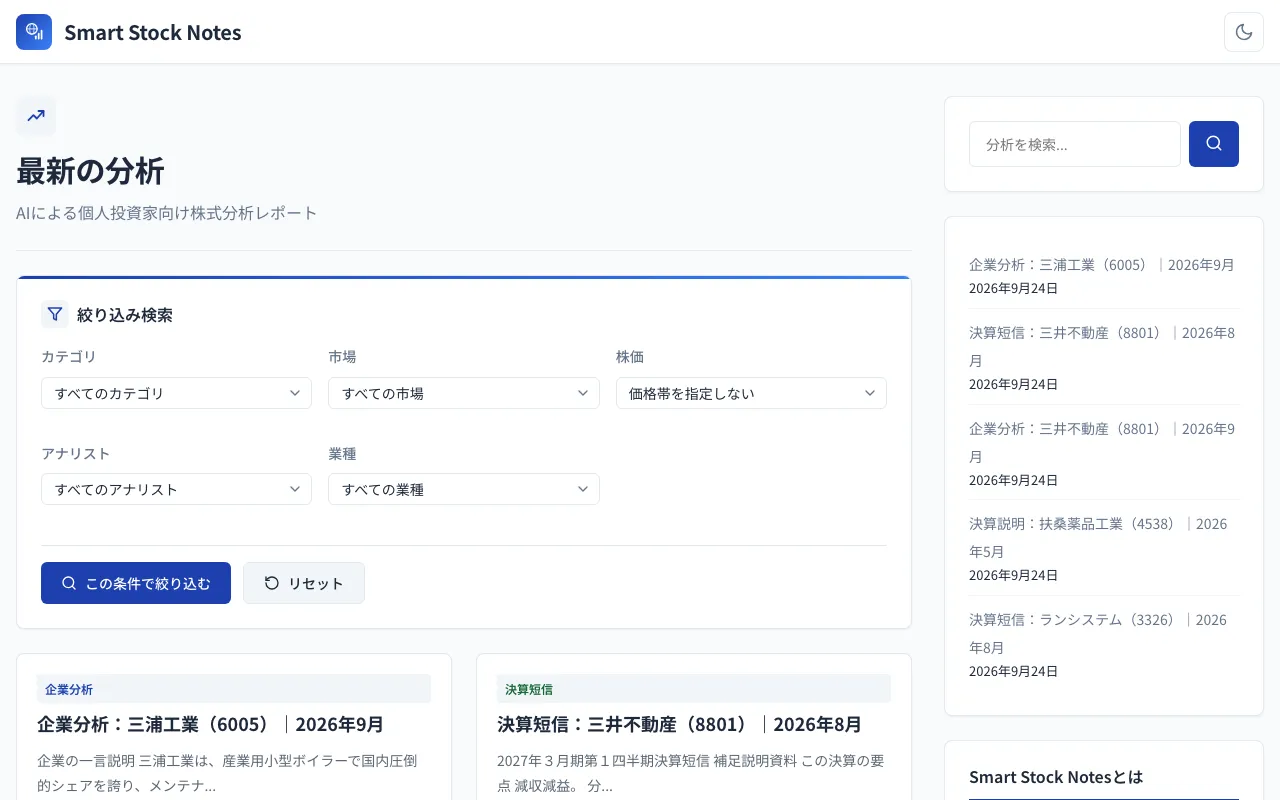Viewport: 1280px width, 800px height.
Task: Open the 業種 dropdown
Action: pyautogui.click(x=464, y=489)
